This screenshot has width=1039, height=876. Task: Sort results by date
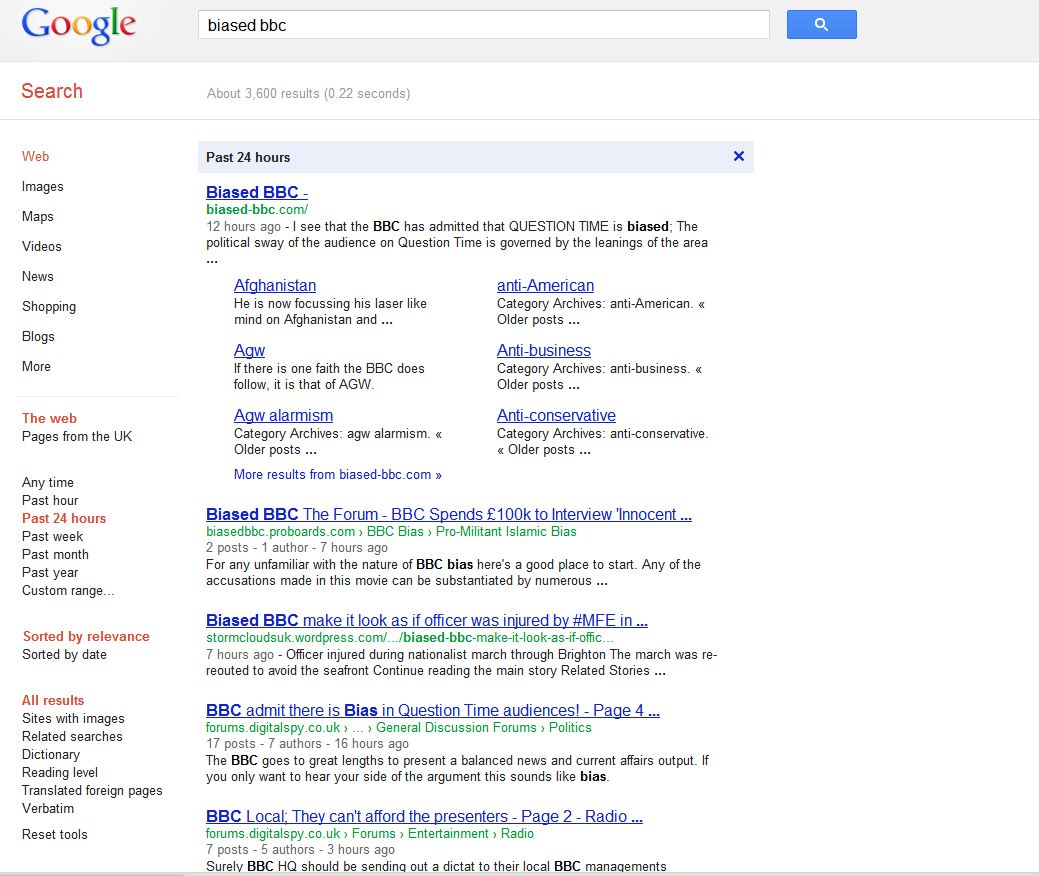coord(64,655)
